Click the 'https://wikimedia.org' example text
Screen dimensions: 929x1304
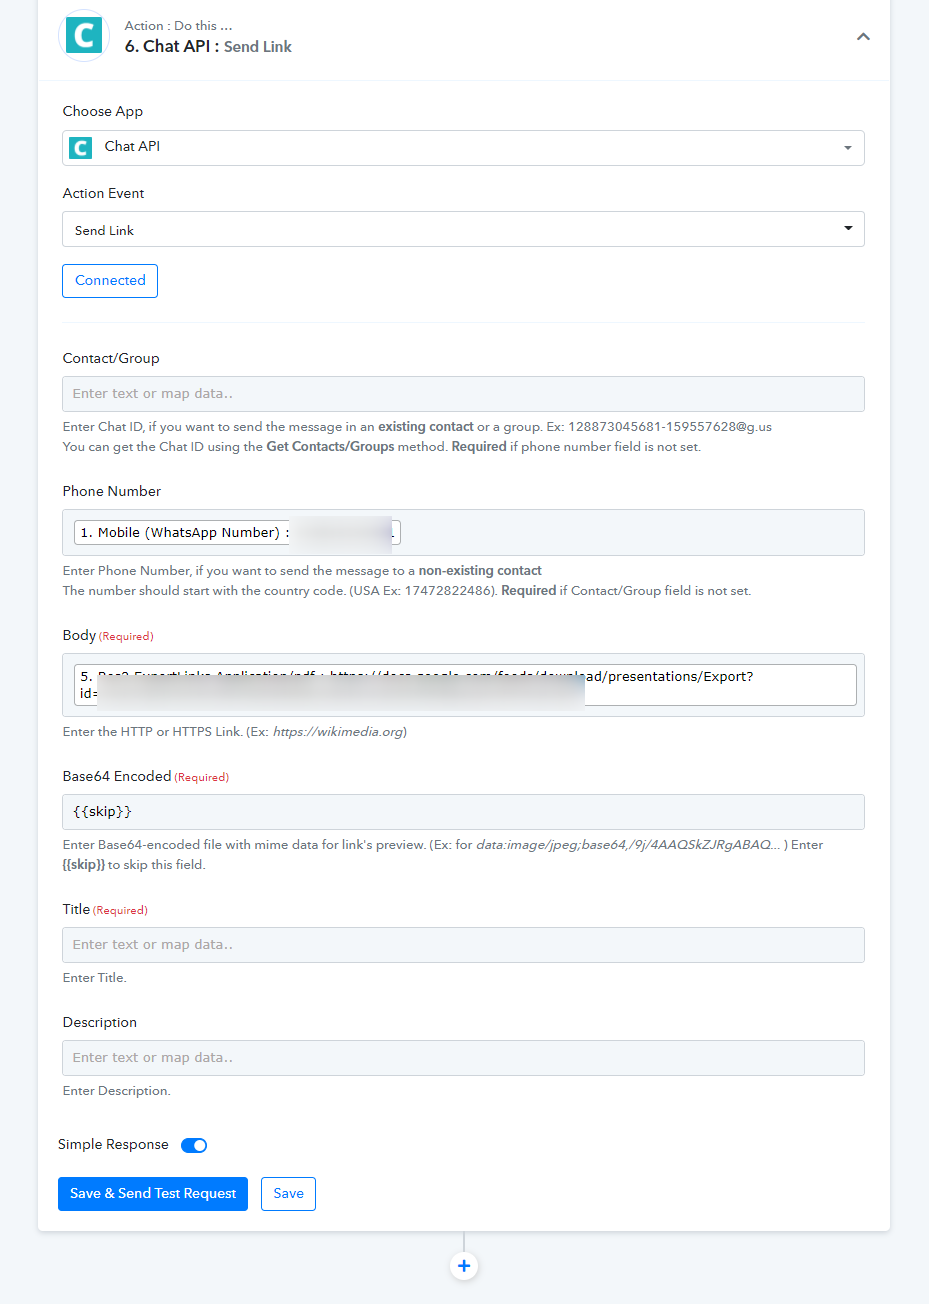pos(338,732)
